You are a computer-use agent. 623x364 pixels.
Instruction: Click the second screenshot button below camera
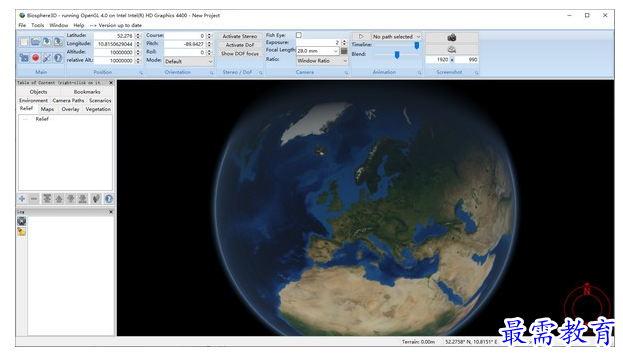pos(452,49)
